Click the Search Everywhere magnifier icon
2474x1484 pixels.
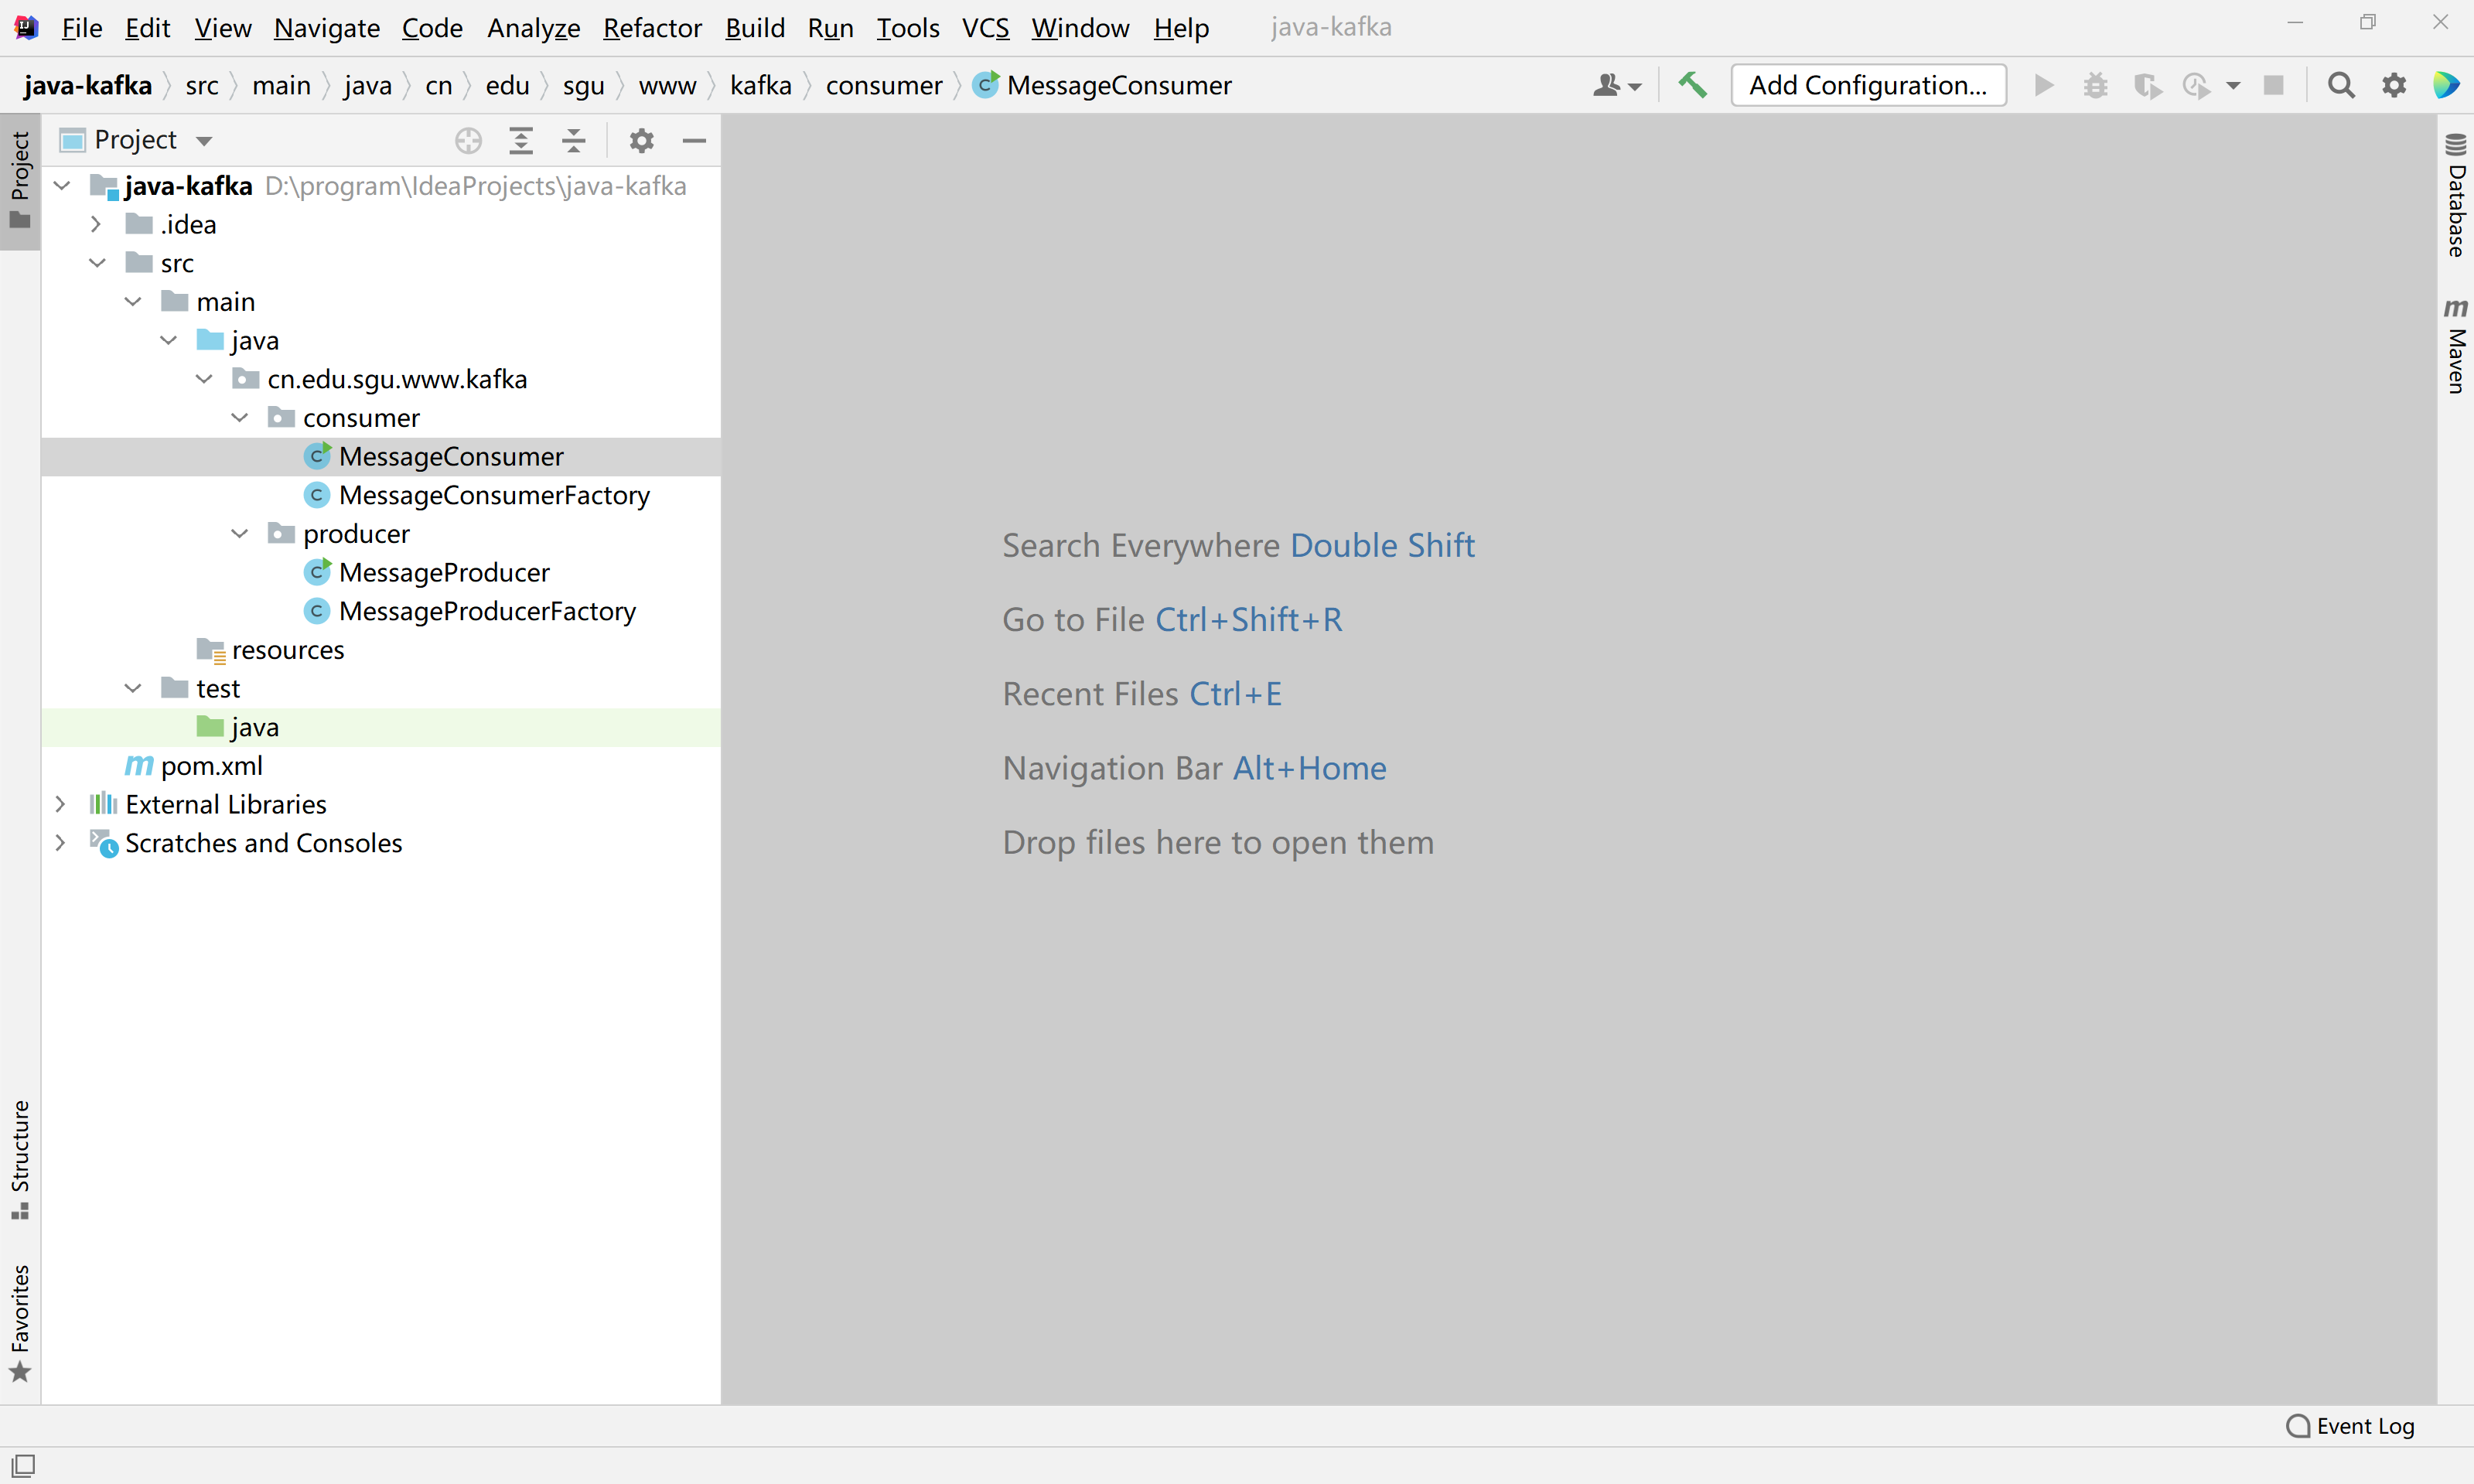pyautogui.click(x=2340, y=85)
